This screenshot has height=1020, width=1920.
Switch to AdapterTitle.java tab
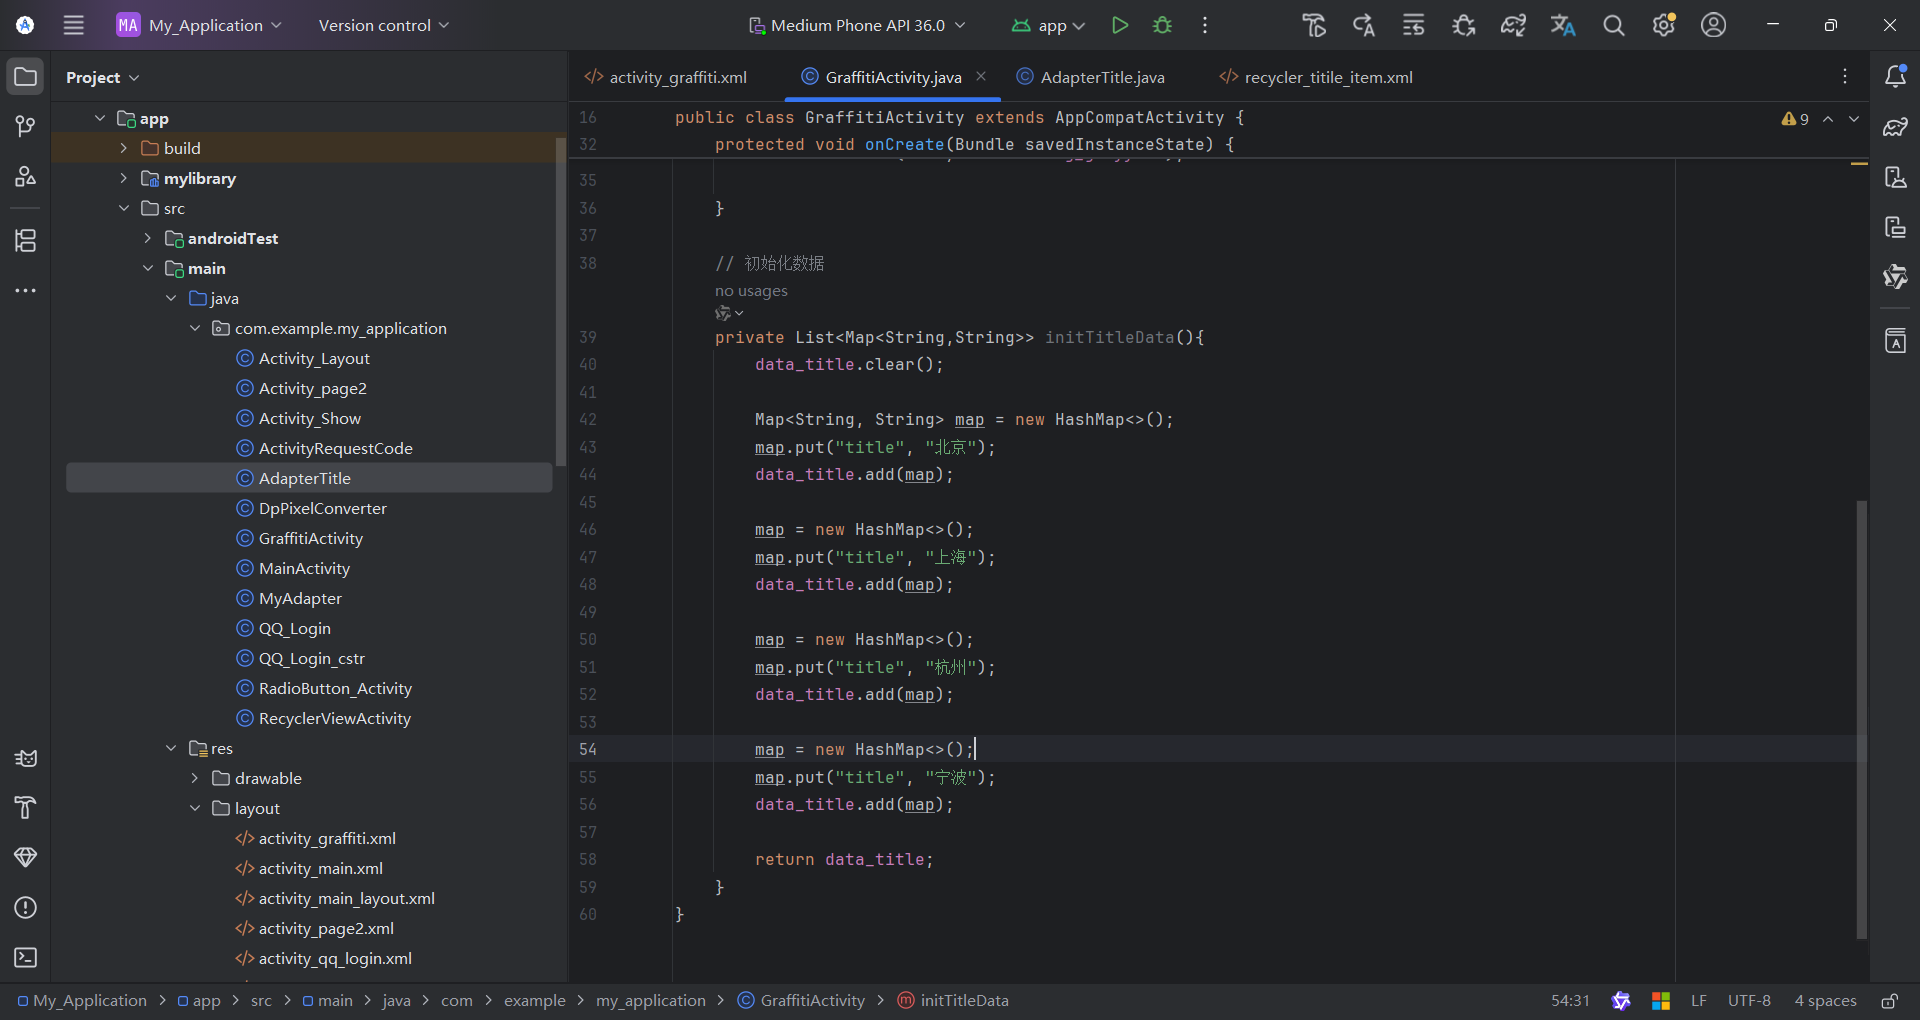(1101, 77)
